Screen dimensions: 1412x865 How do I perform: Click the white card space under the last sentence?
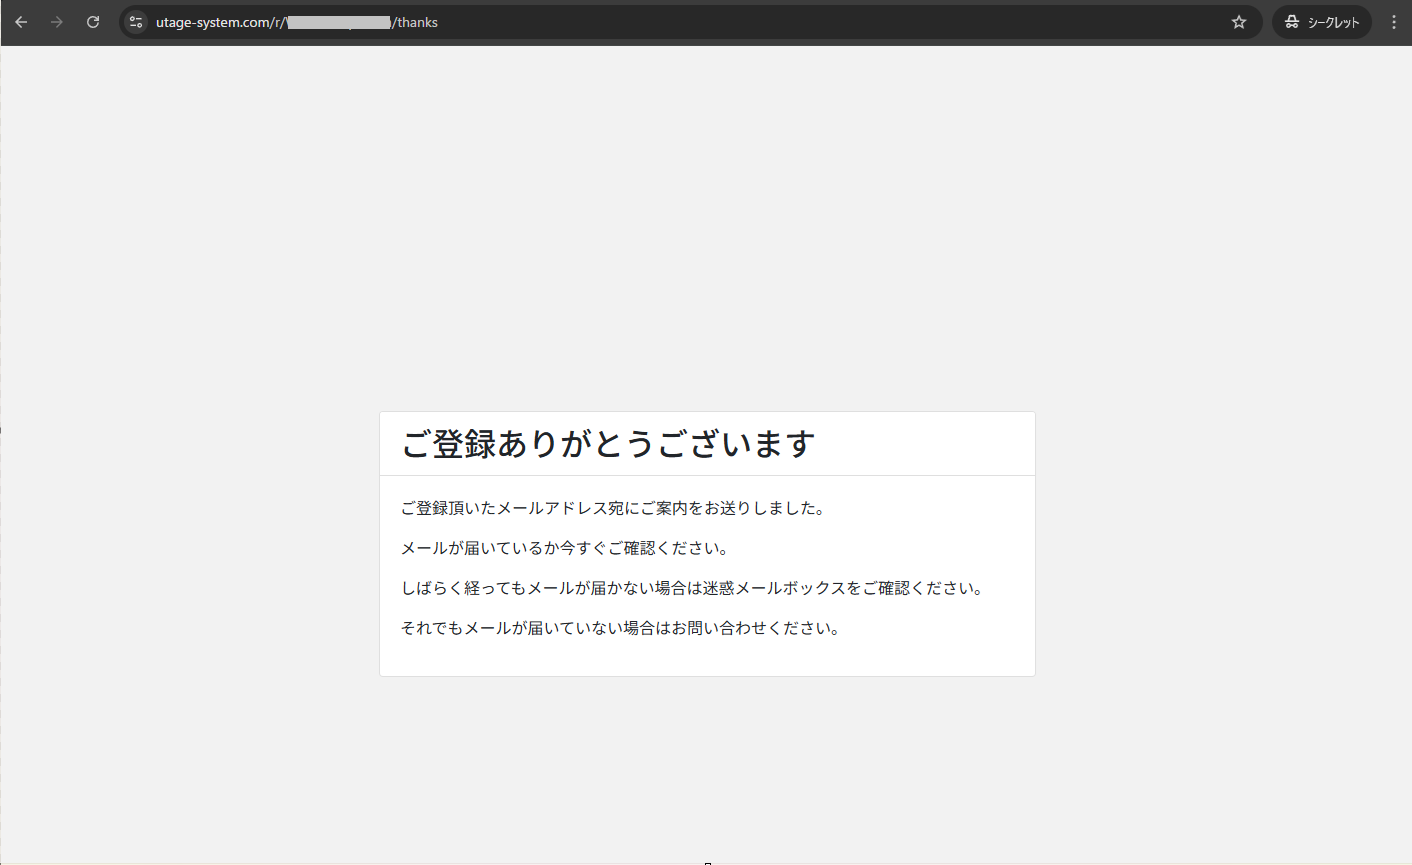tap(707, 658)
